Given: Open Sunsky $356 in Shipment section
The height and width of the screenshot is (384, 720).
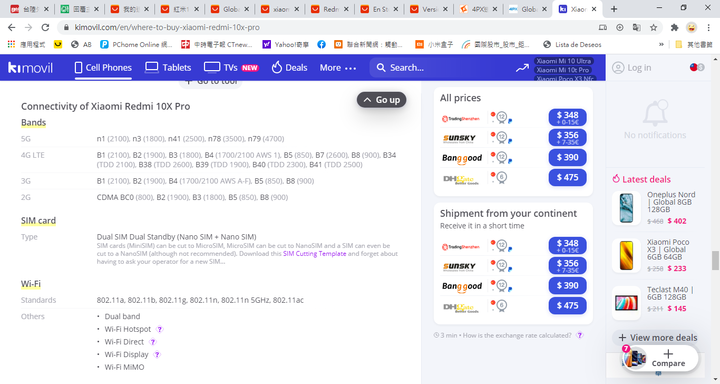Looking at the screenshot, I should [568, 266].
